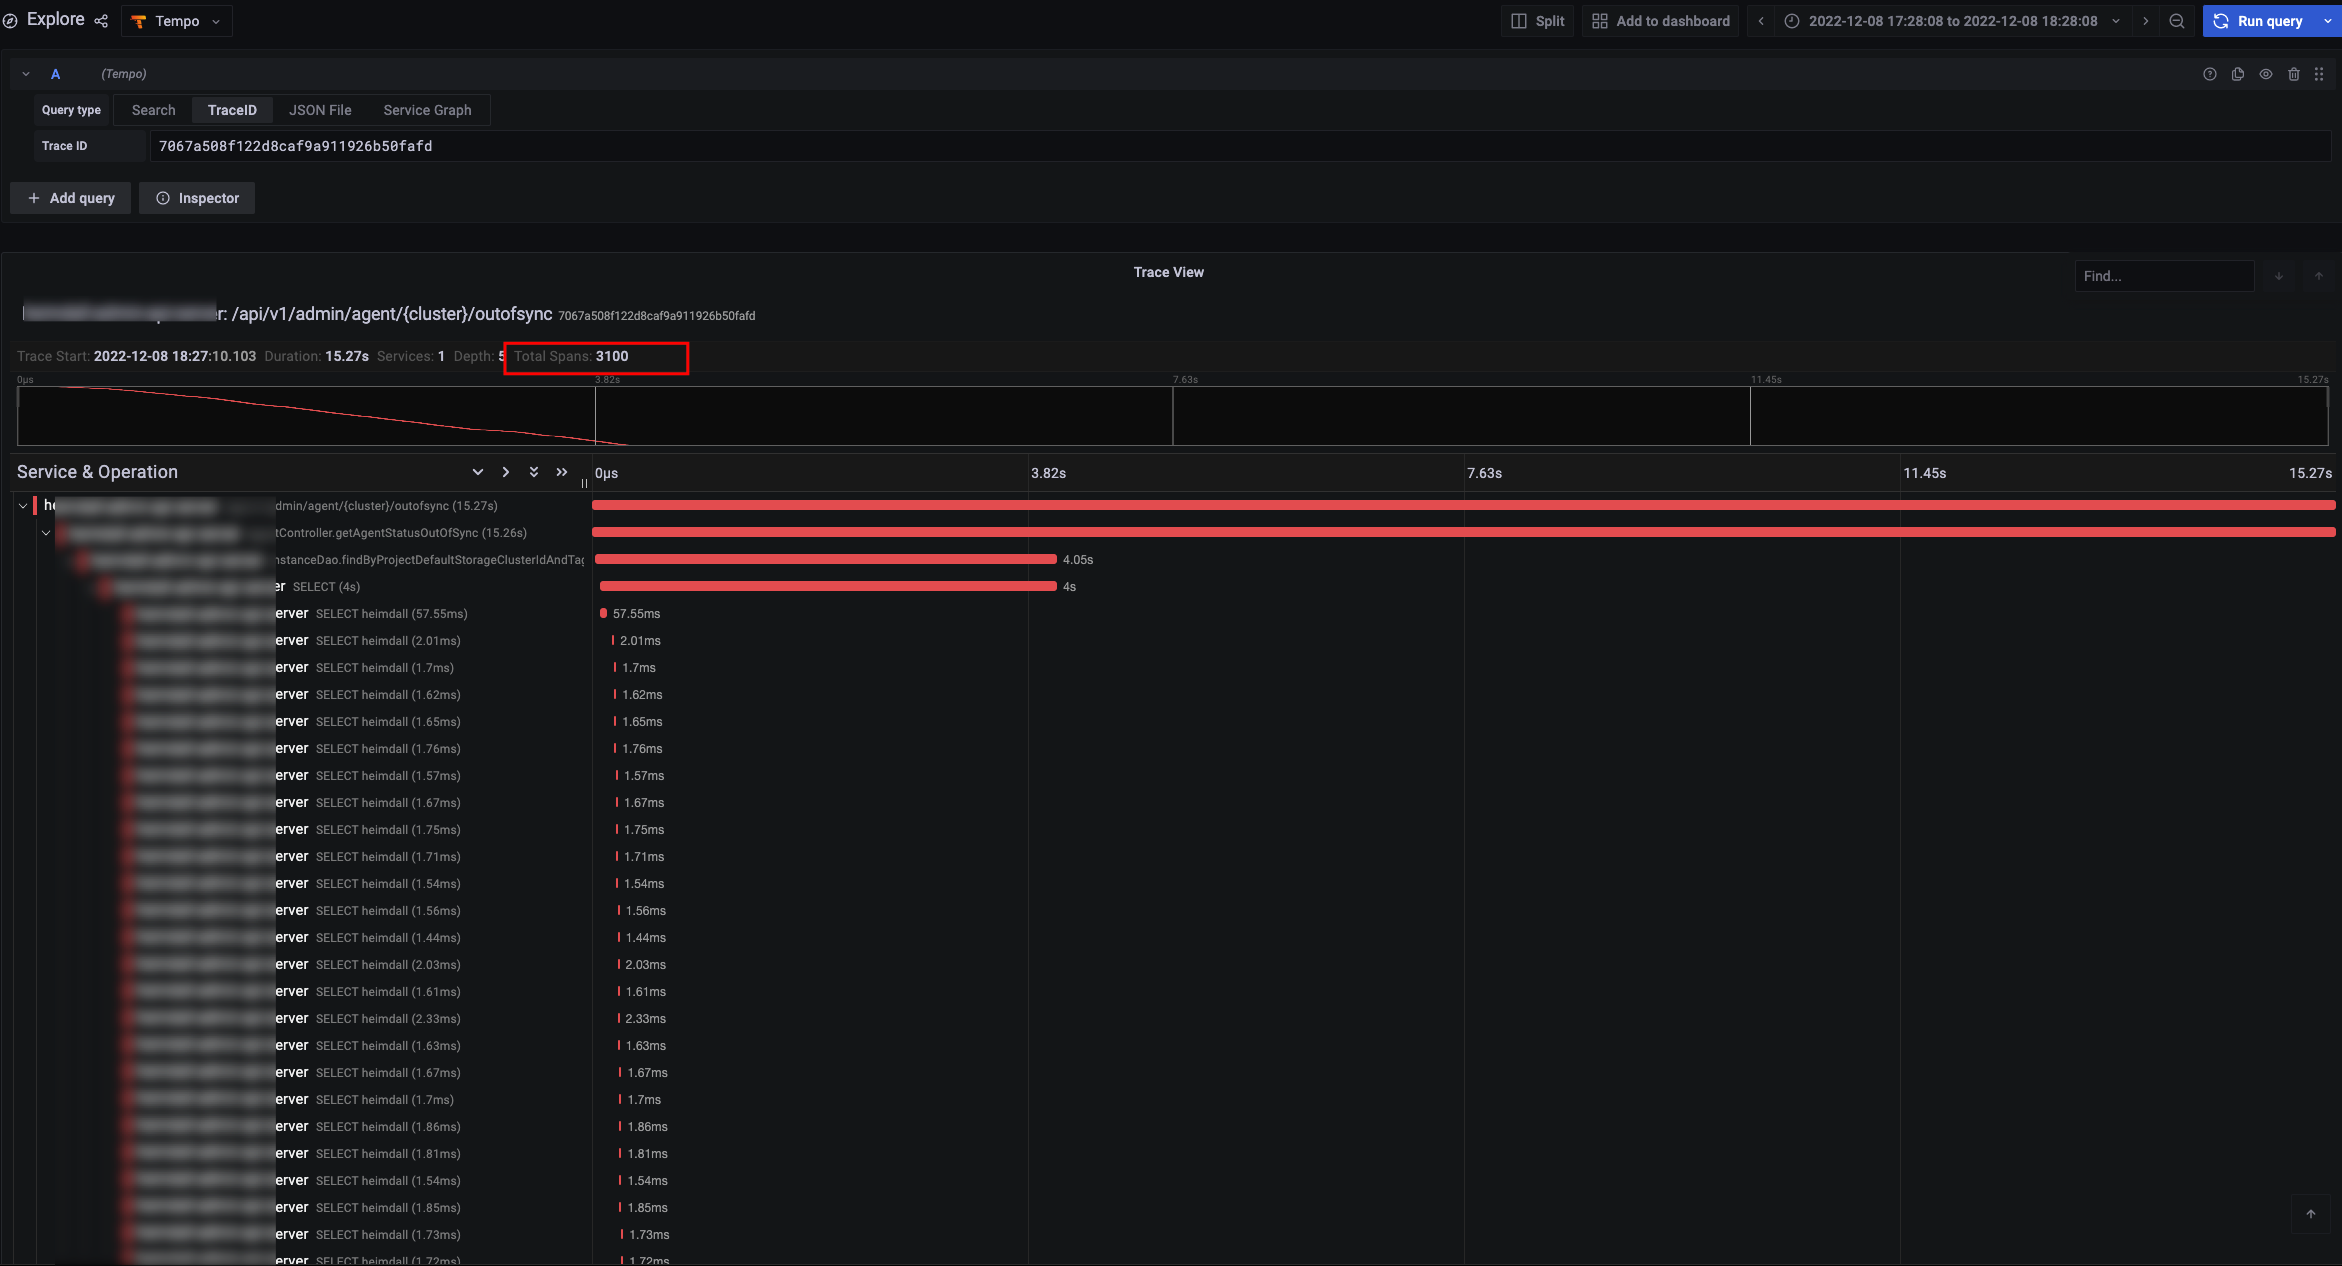Select the Service Graph query type

(427, 110)
